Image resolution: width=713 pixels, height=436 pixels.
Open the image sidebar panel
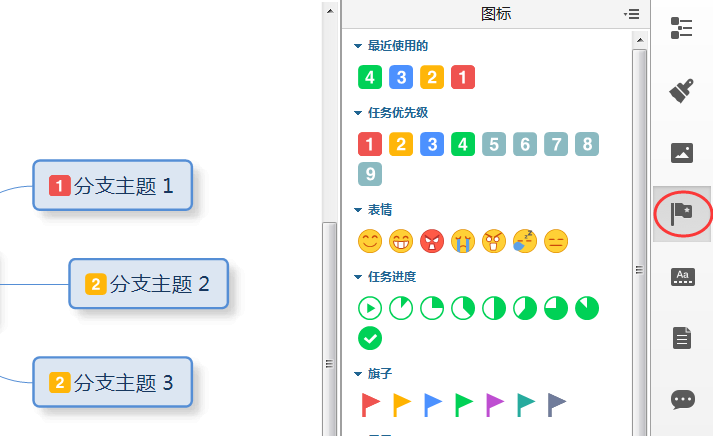point(682,153)
